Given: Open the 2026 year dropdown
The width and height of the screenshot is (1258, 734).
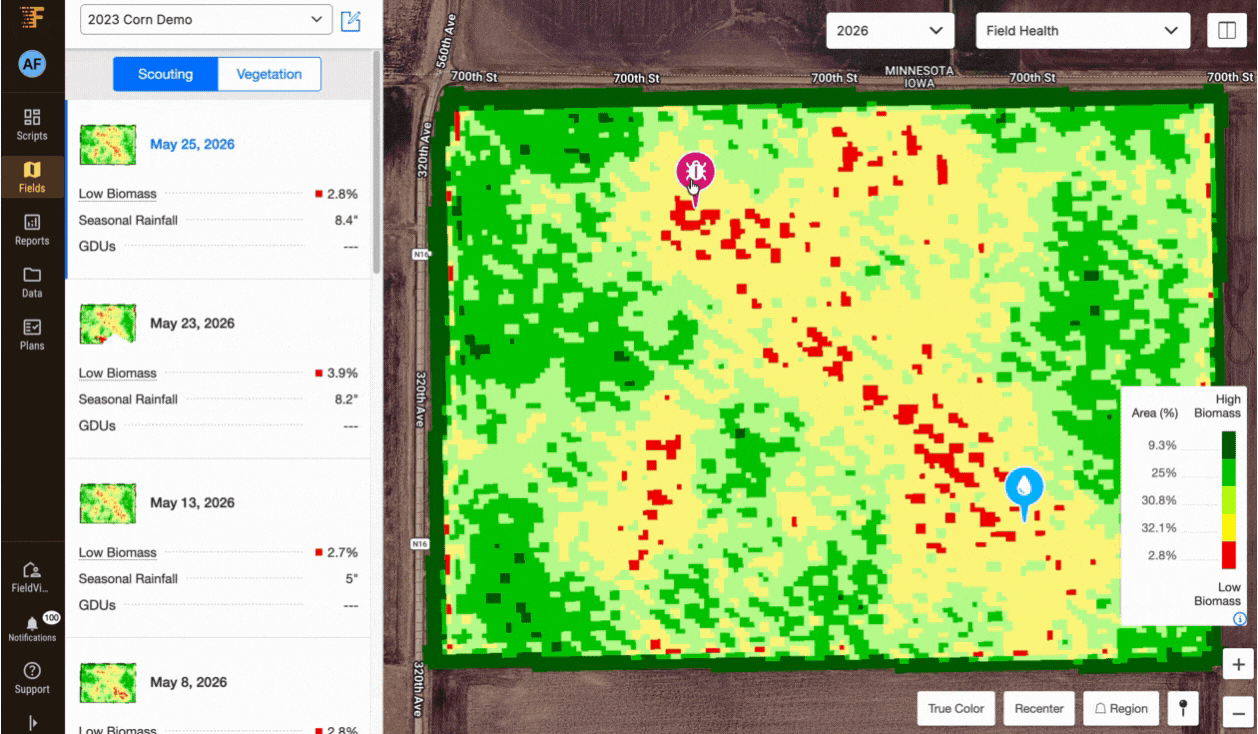Looking at the screenshot, I should (890, 30).
